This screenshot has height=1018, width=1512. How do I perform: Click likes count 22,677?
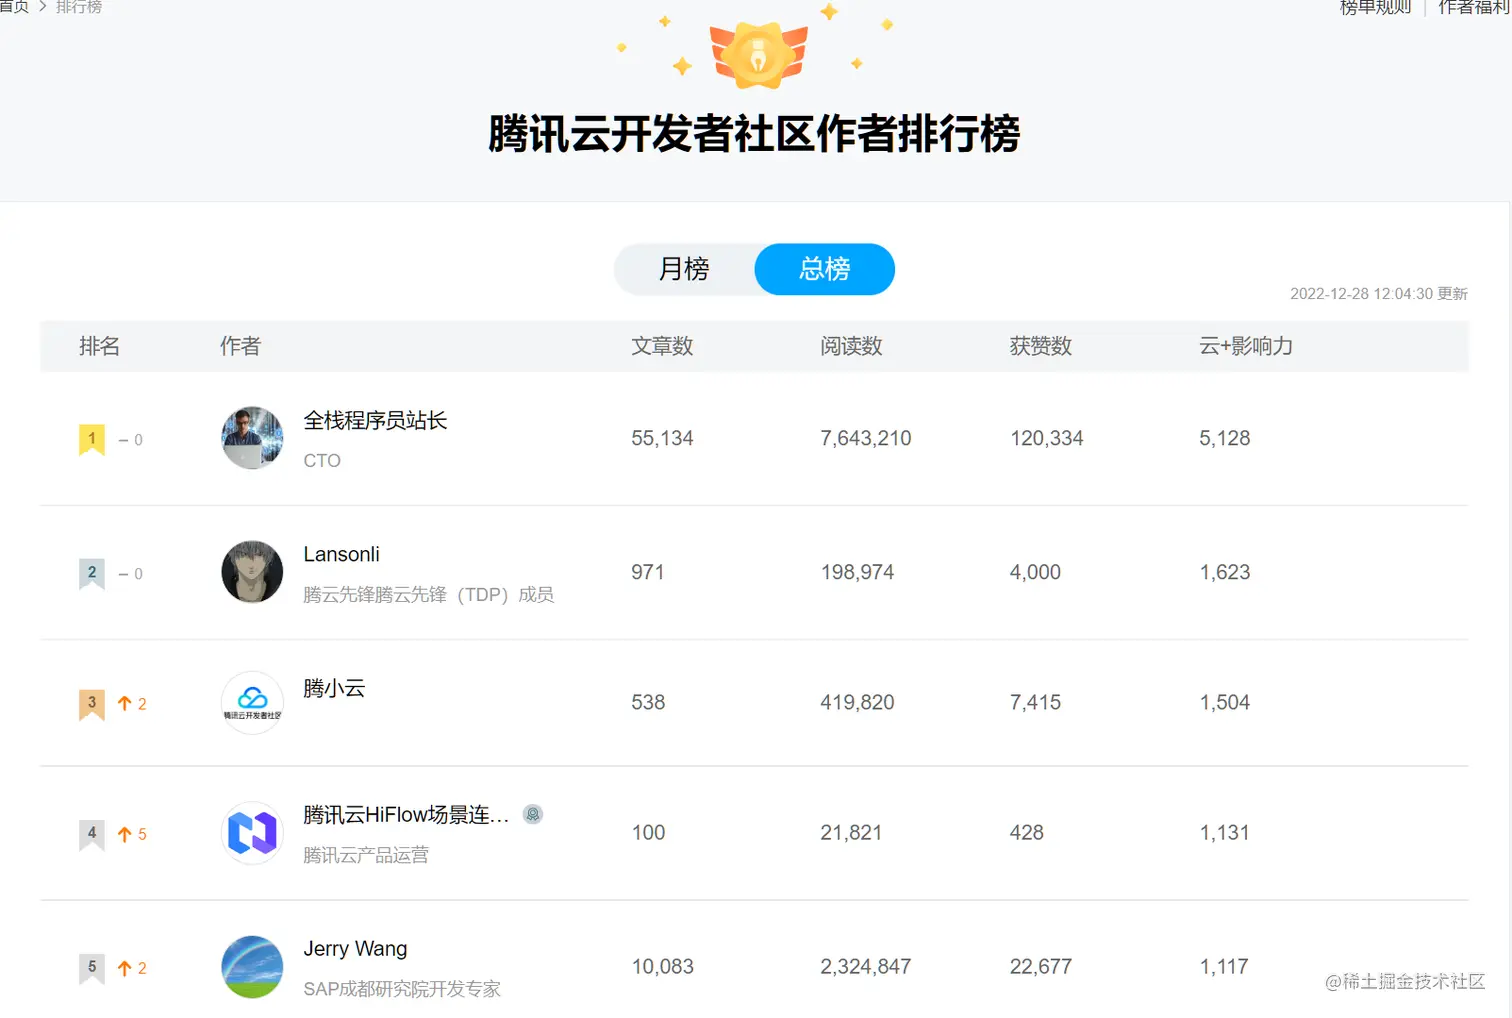tap(1041, 966)
